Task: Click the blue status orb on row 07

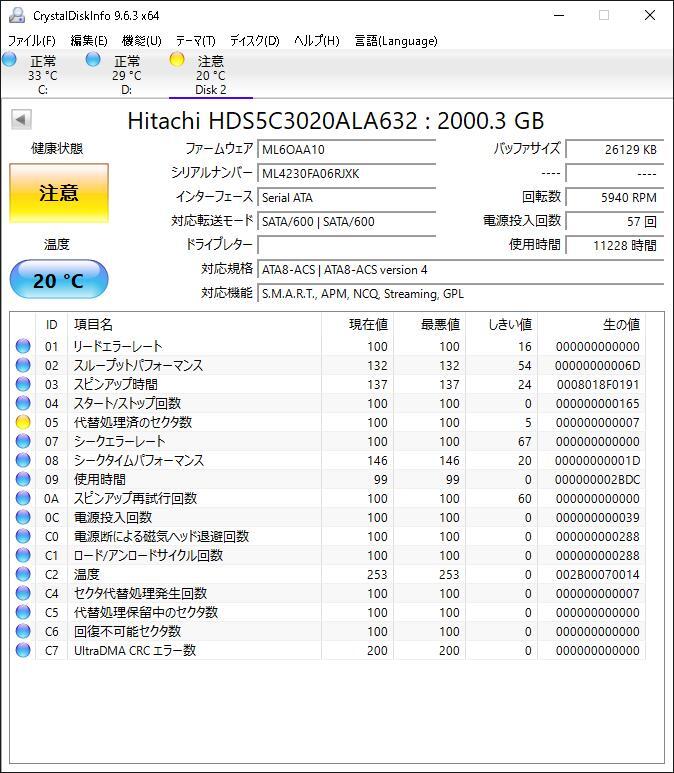Action: pyautogui.click(x=23, y=441)
